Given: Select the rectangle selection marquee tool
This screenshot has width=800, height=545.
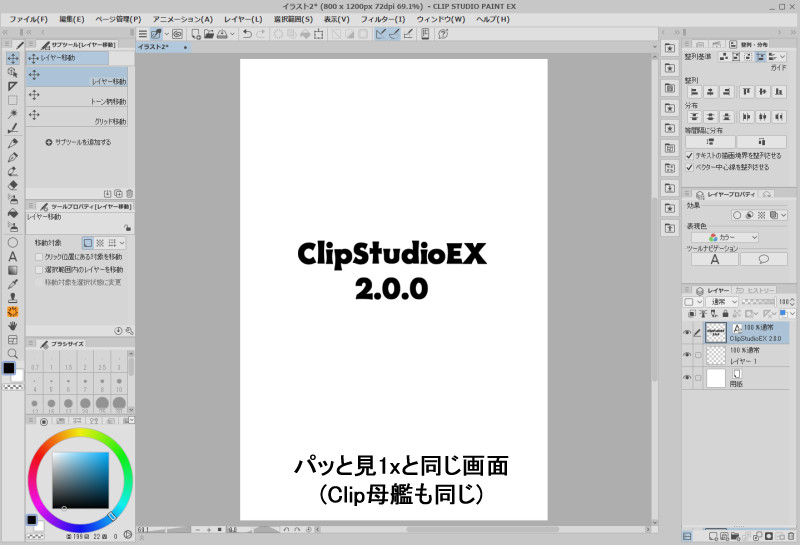Looking at the screenshot, I should (x=13, y=101).
